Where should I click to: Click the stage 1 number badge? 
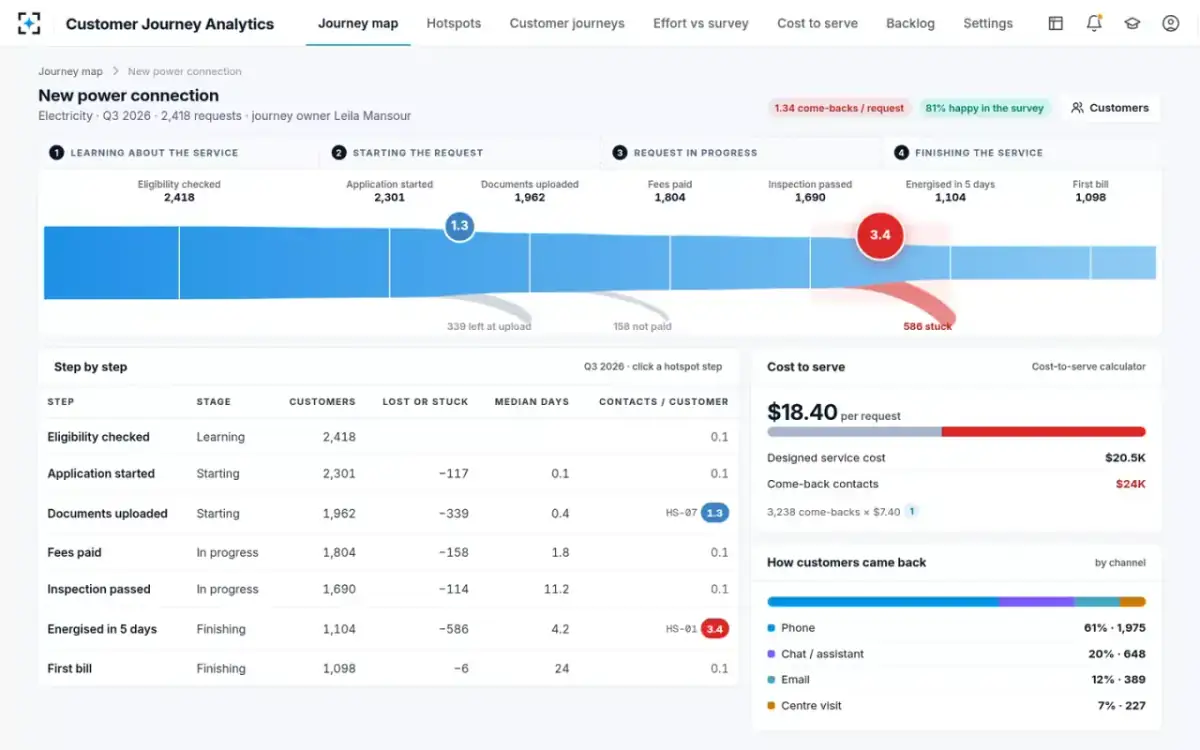click(x=56, y=153)
